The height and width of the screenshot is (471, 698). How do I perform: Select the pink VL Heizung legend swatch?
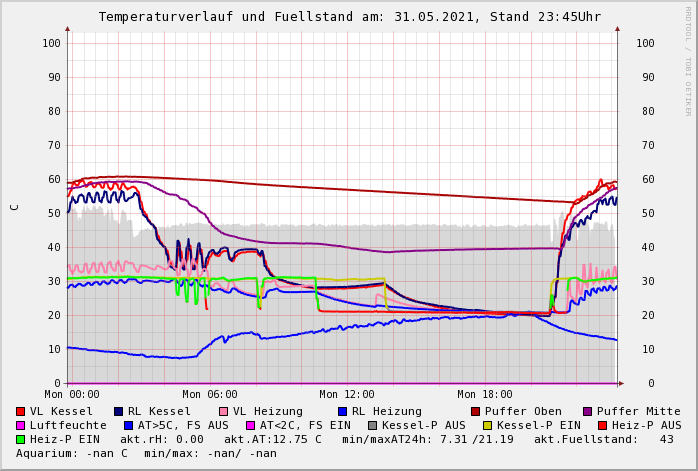coord(224,411)
